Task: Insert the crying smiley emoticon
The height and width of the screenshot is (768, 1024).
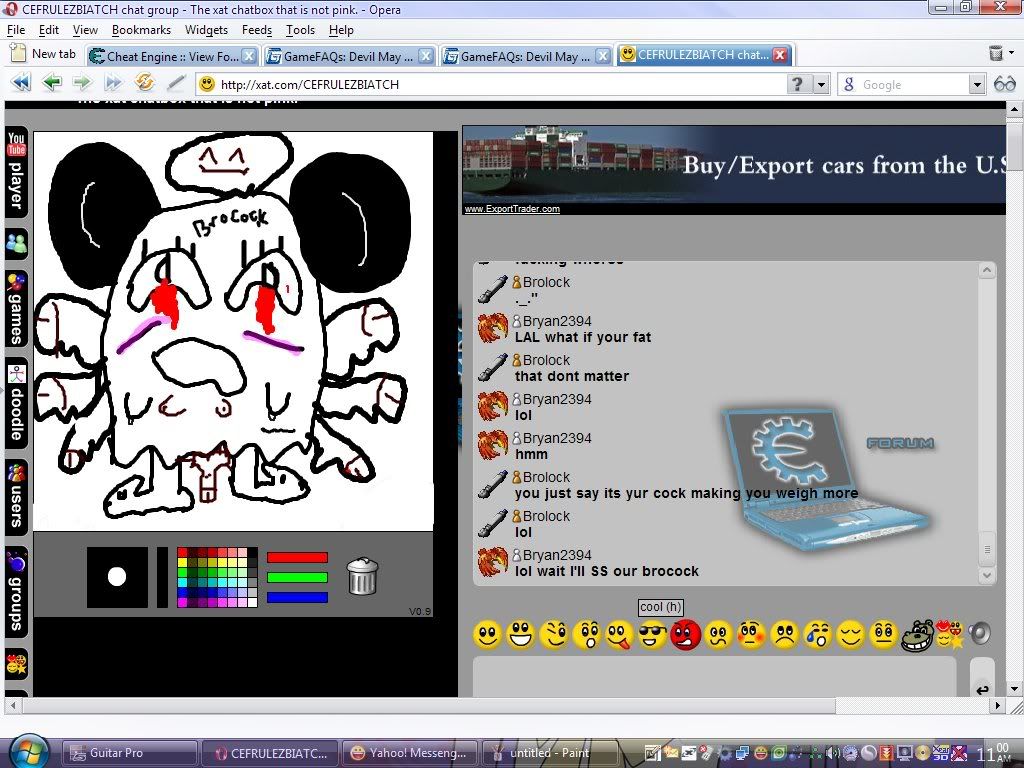Action: (x=817, y=634)
